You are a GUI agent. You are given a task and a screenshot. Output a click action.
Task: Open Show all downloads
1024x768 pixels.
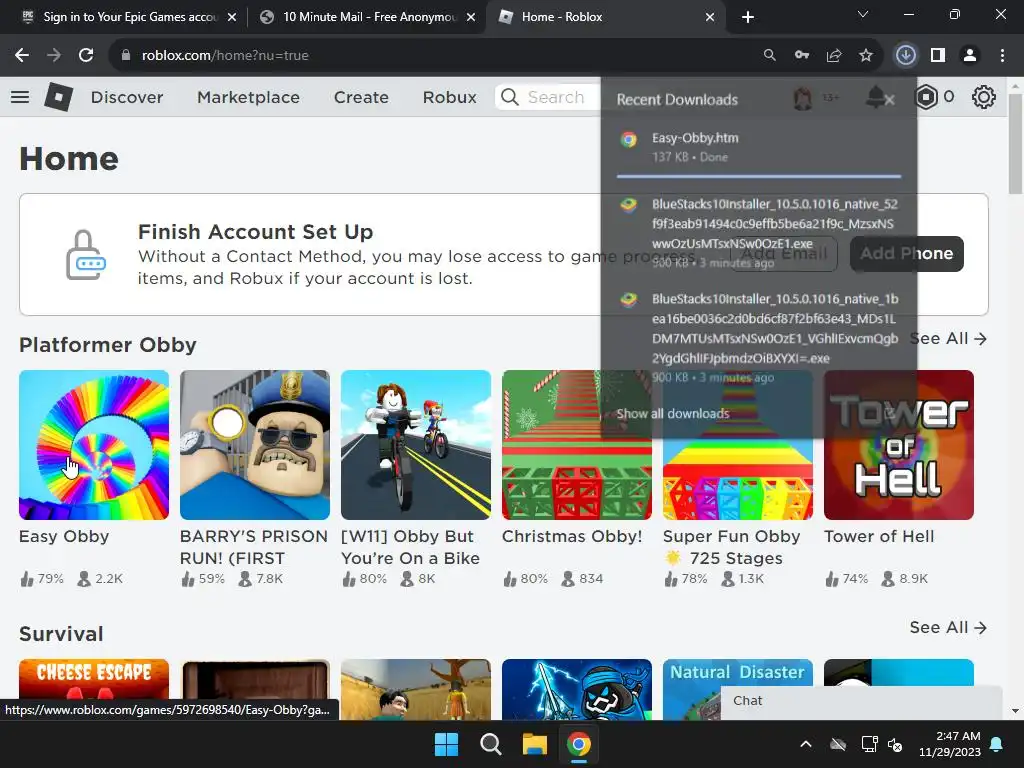673,413
